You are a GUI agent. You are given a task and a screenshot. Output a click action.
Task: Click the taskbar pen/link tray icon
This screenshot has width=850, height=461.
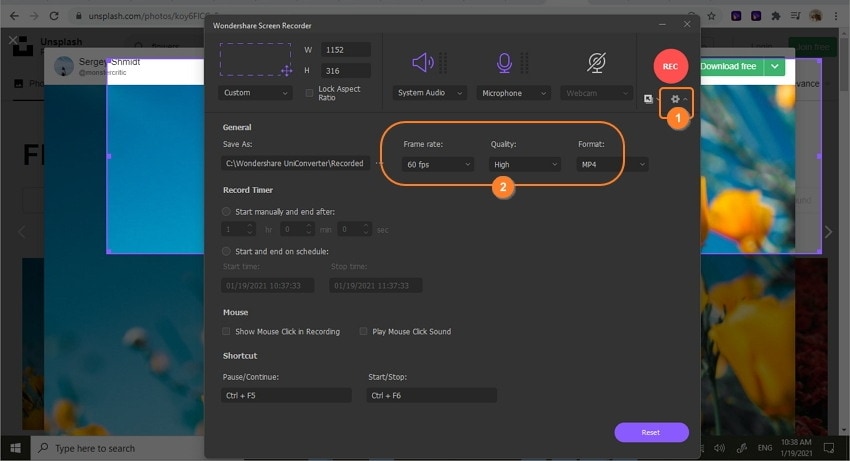(742, 448)
